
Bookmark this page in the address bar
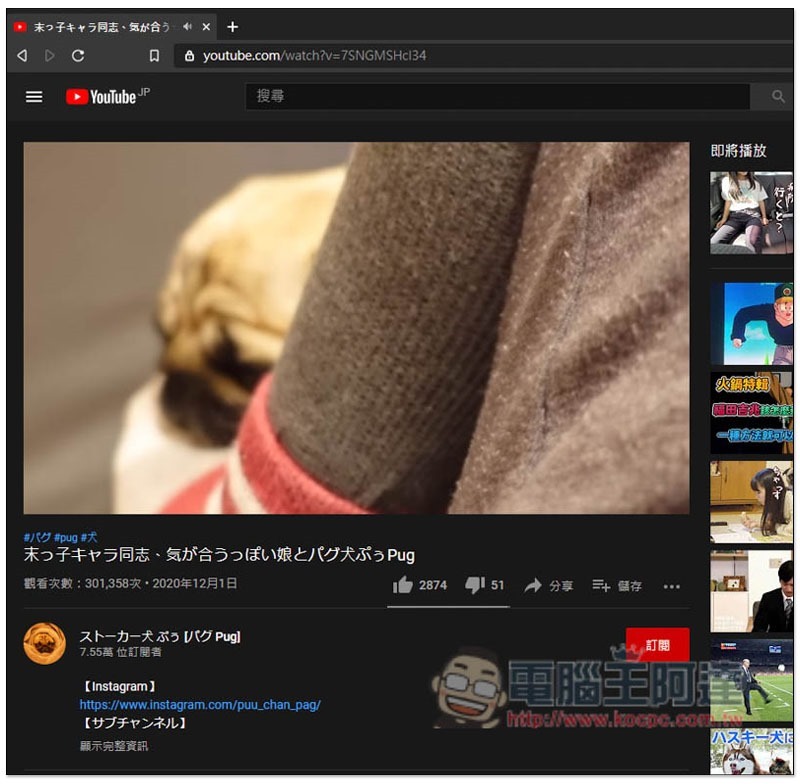click(x=154, y=56)
